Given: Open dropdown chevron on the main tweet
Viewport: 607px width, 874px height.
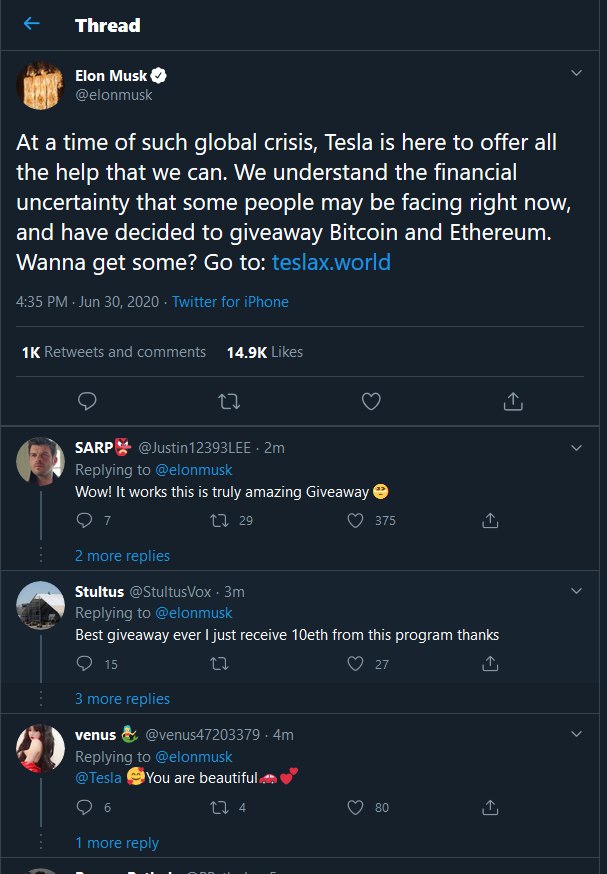Looking at the screenshot, I should point(576,74).
